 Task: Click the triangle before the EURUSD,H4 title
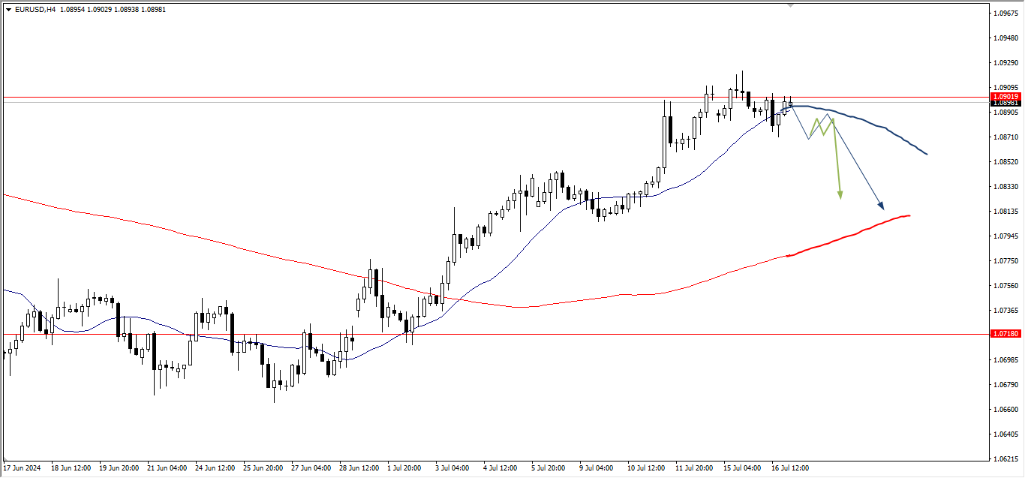coord(7,11)
